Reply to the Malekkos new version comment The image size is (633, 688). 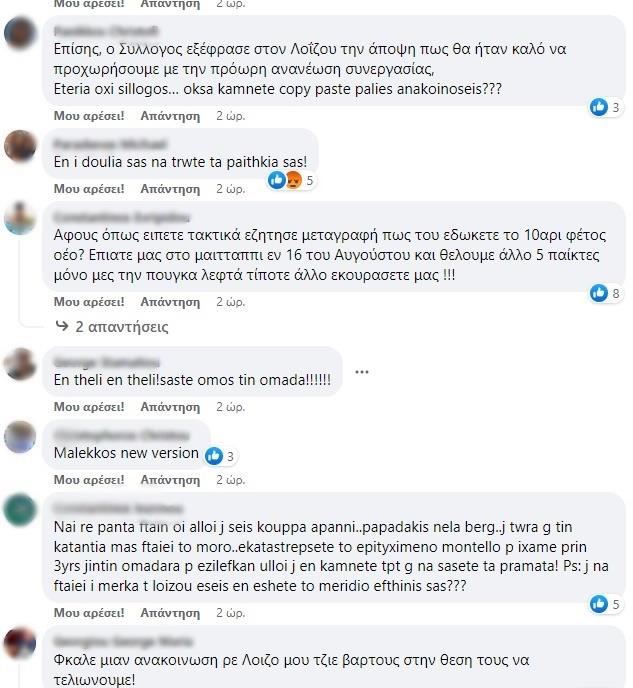coord(170,480)
